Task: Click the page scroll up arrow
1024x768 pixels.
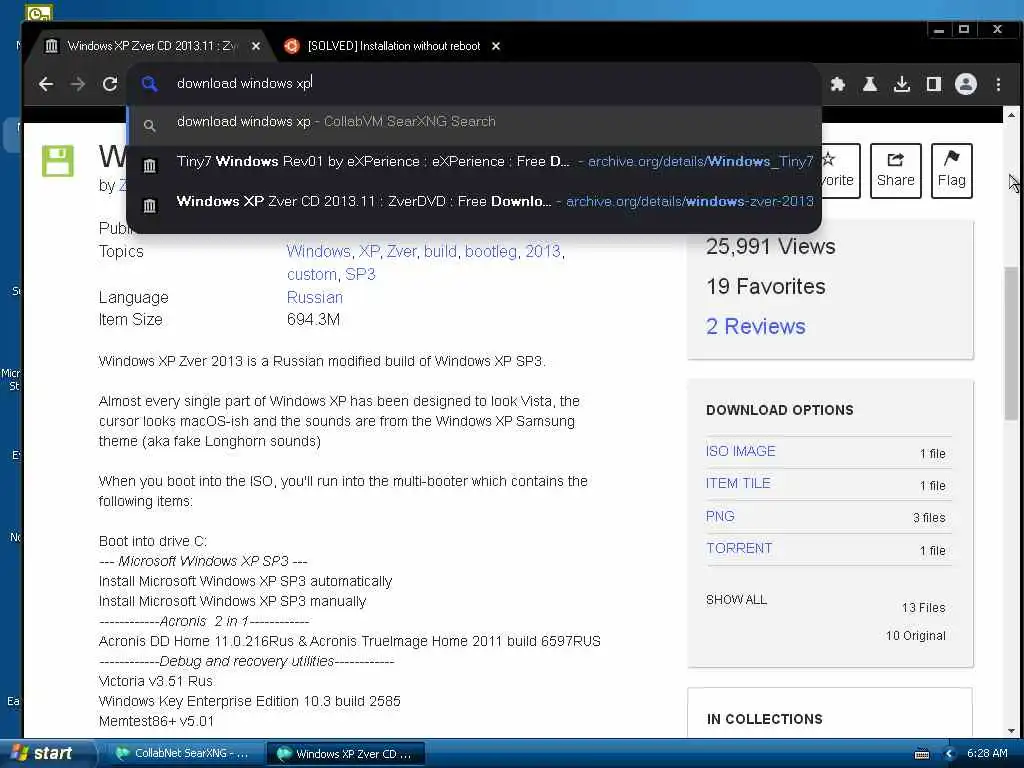Action: pyautogui.click(x=1012, y=115)
